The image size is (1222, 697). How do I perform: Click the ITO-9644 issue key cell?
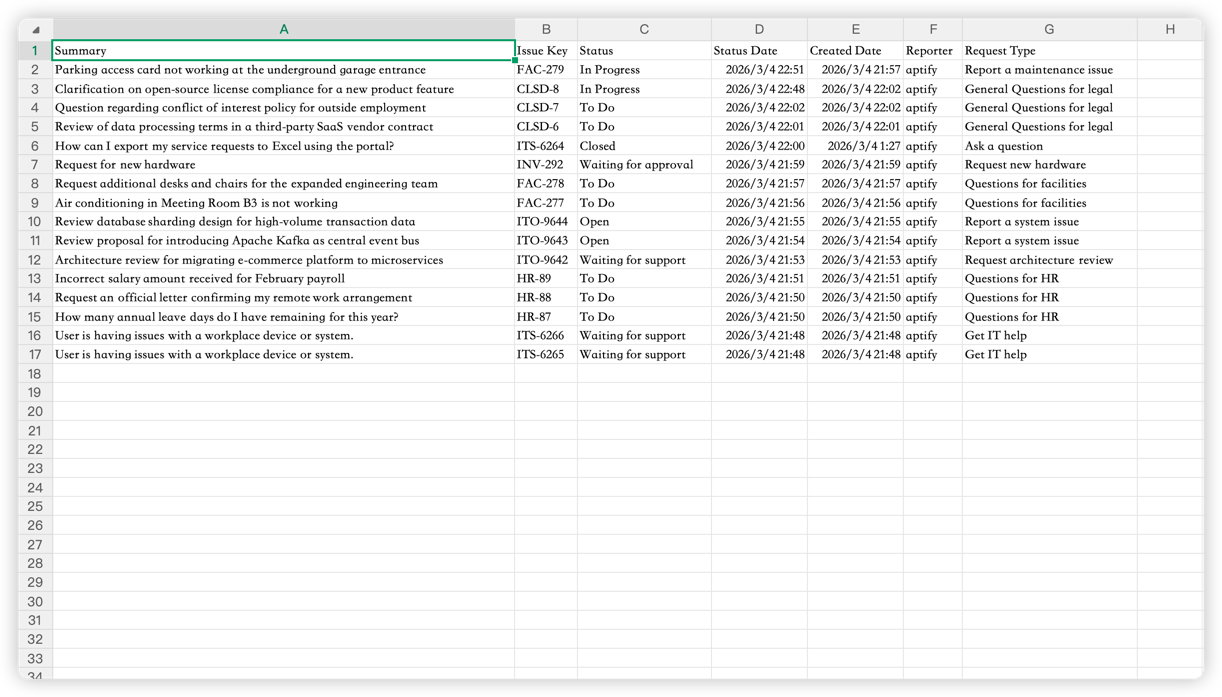(x=545, y=221)
